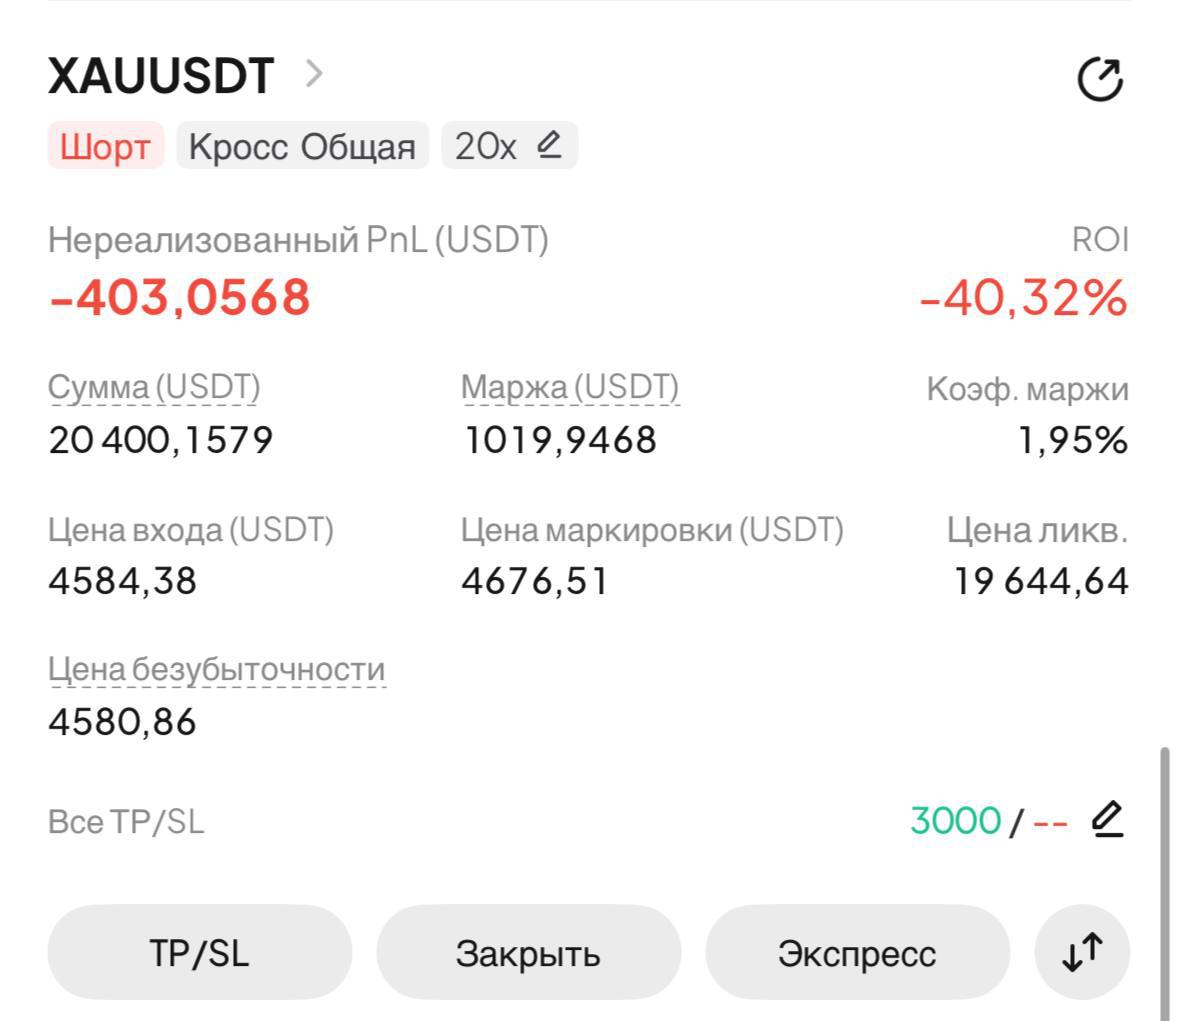
Task: Click the Экспресс button
Action: tap(857, 952)
